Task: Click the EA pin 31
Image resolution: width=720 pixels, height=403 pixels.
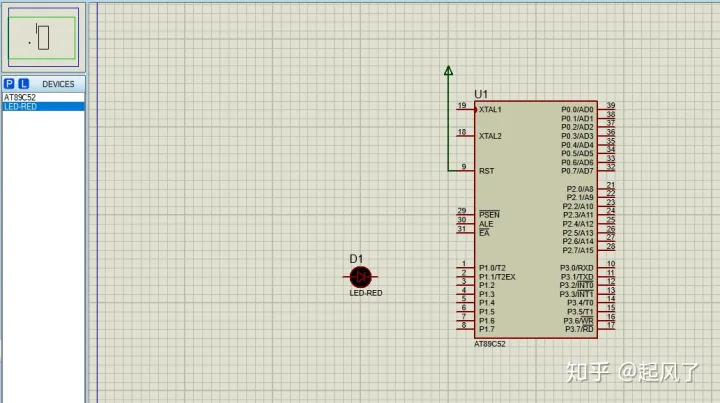Action: [x=465, y=233]
